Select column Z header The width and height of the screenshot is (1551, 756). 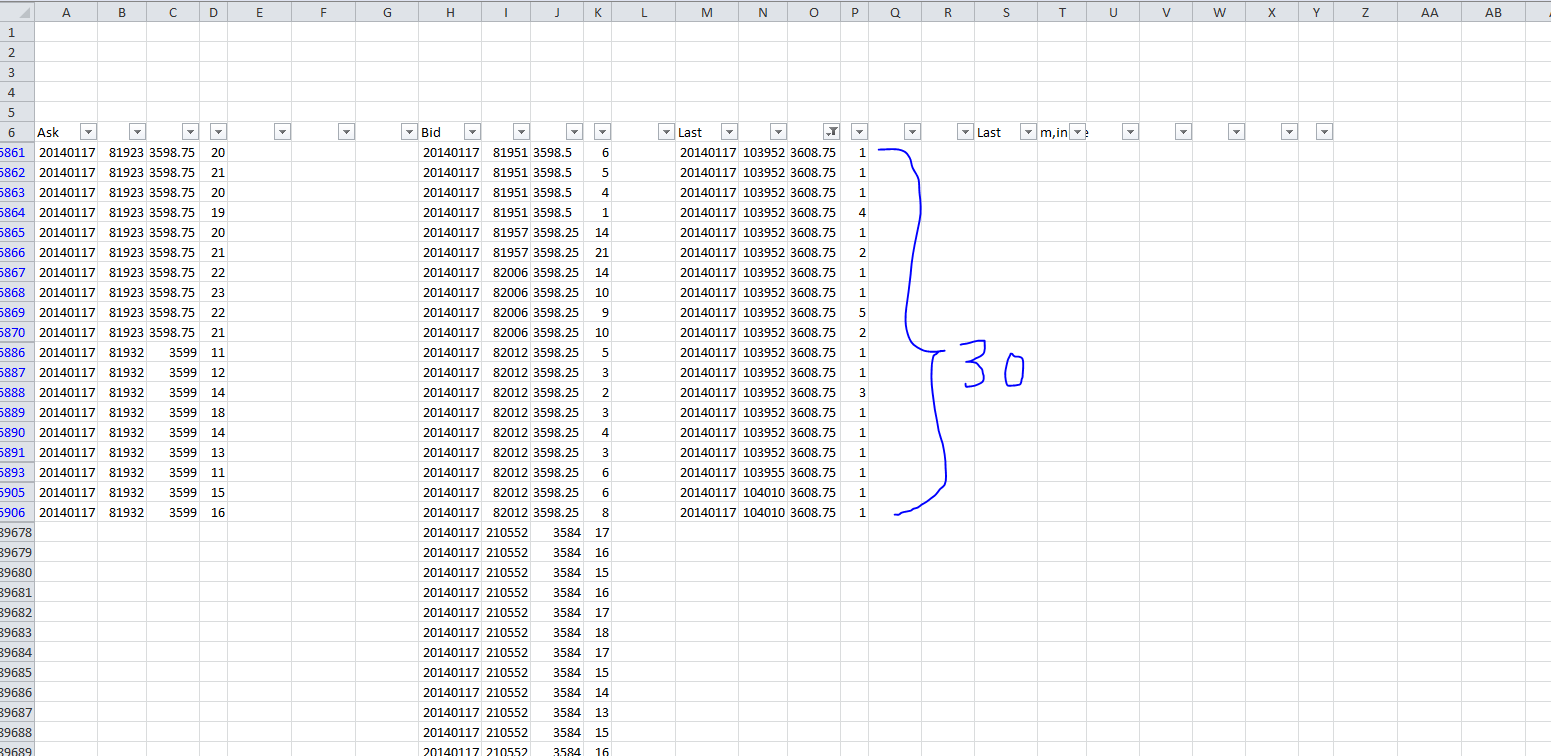(1365, 12)
